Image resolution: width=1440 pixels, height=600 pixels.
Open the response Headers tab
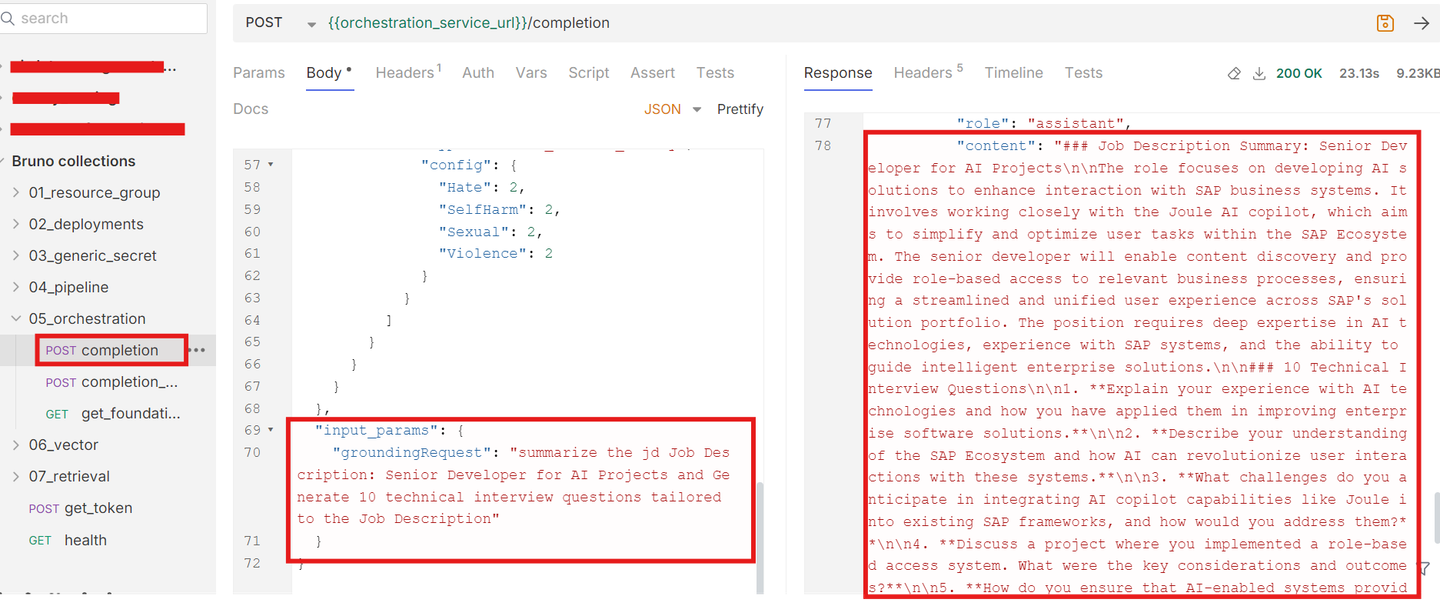928,72
